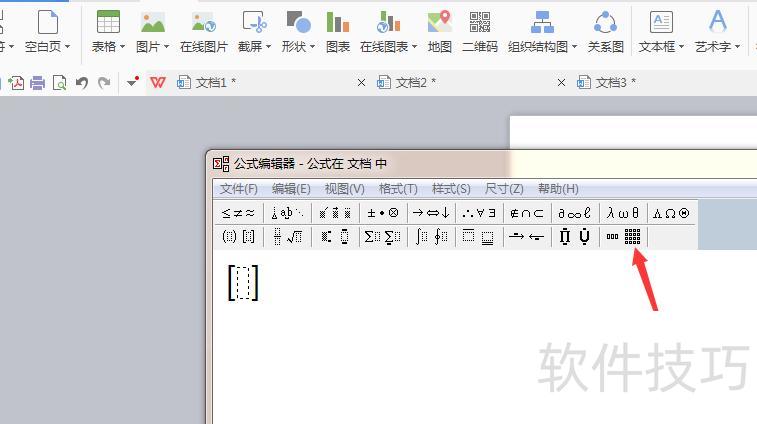Open spaces and ellipses palette
This screenshot has height=424, width=757.
click(x=287, y=213)
